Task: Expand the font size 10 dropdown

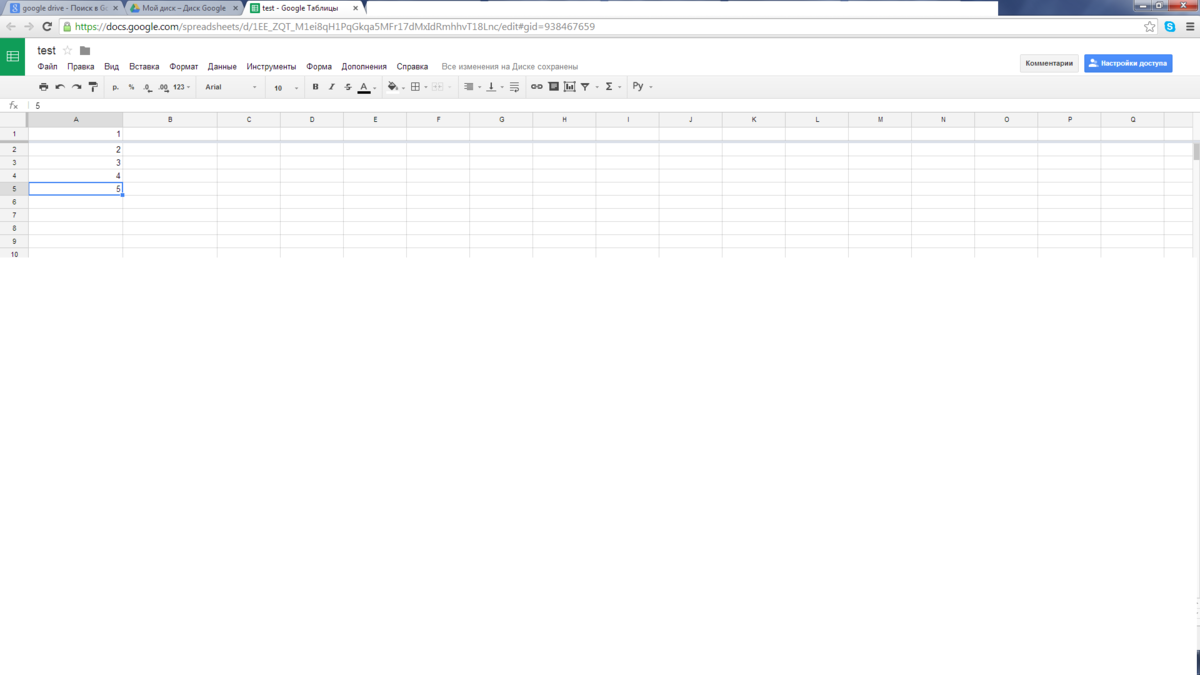Action: [286, 88]
